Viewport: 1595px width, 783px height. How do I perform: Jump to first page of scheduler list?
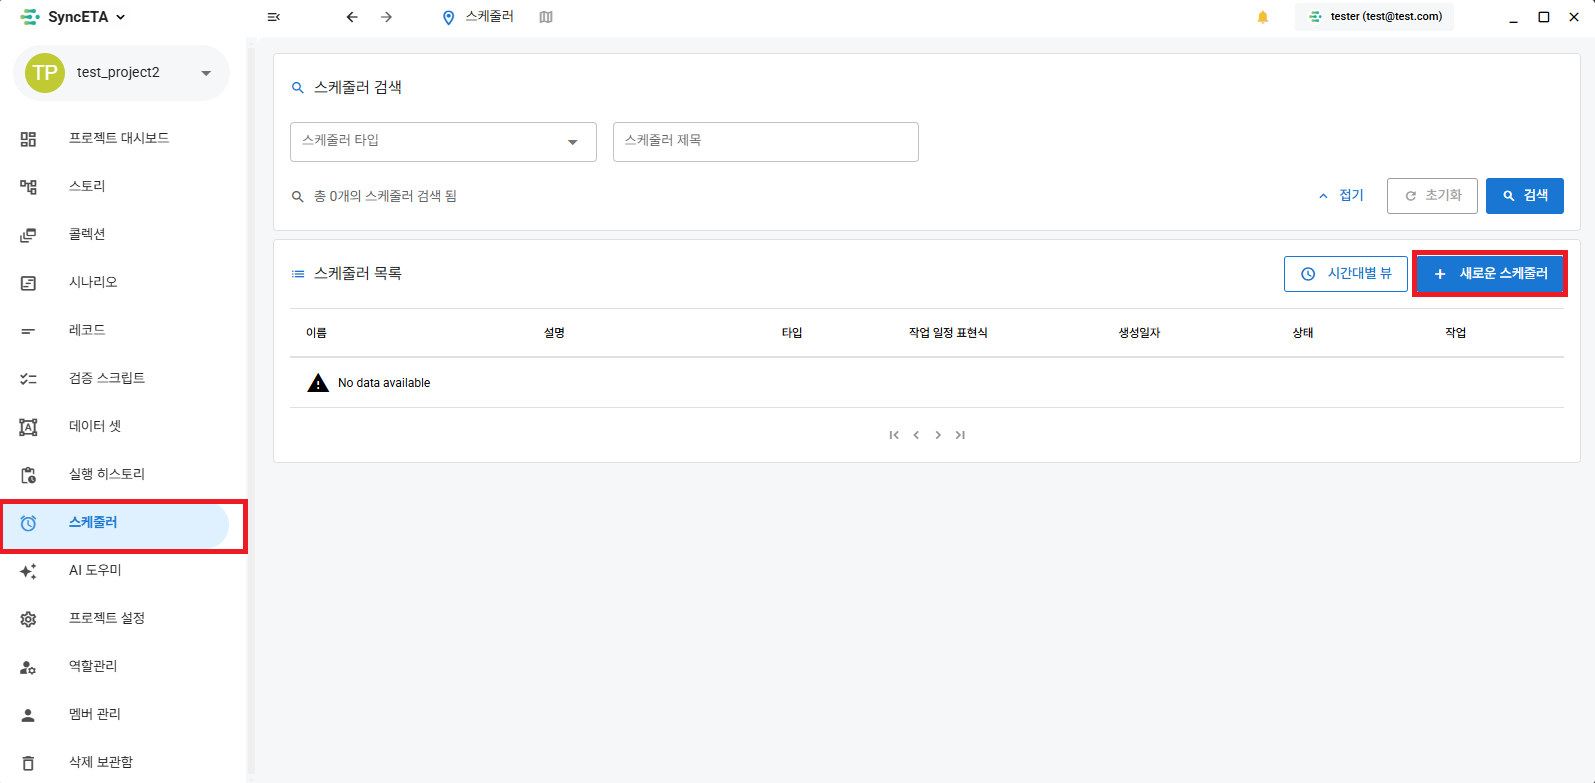point(894,435)
